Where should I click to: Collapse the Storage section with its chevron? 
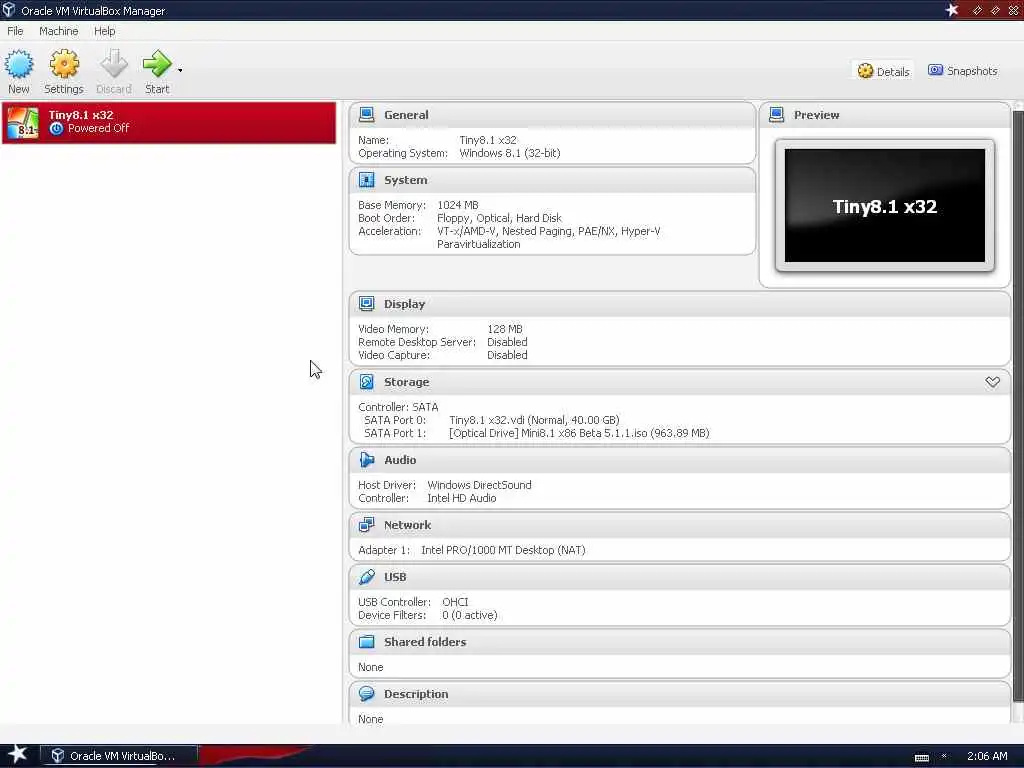coord(992,382)
